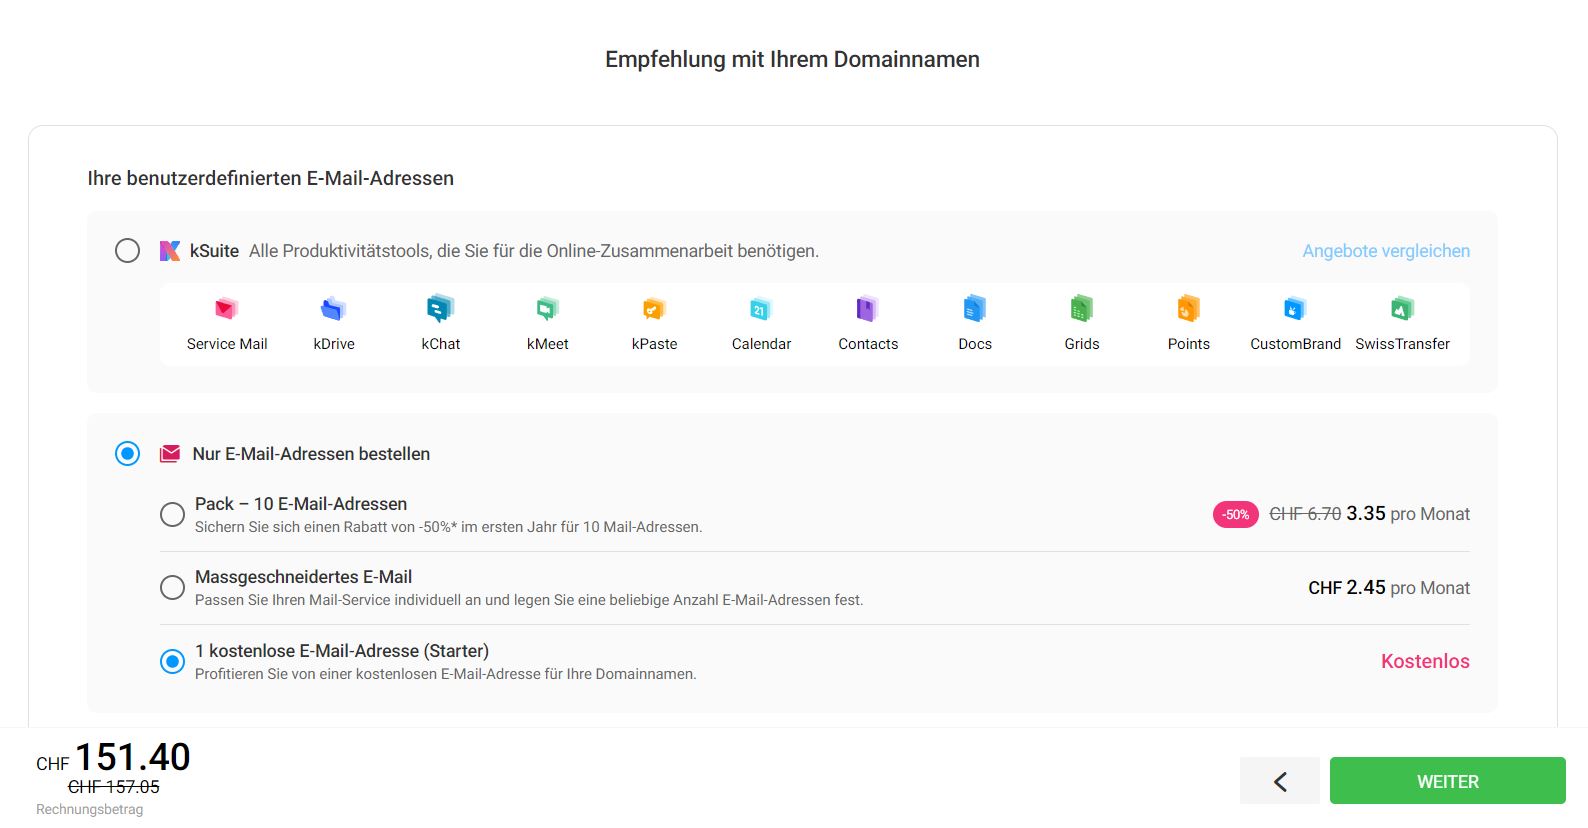Click the Rechnungsbetrag label
Viewport: 1588px width, 828px height.
point(89,810)
